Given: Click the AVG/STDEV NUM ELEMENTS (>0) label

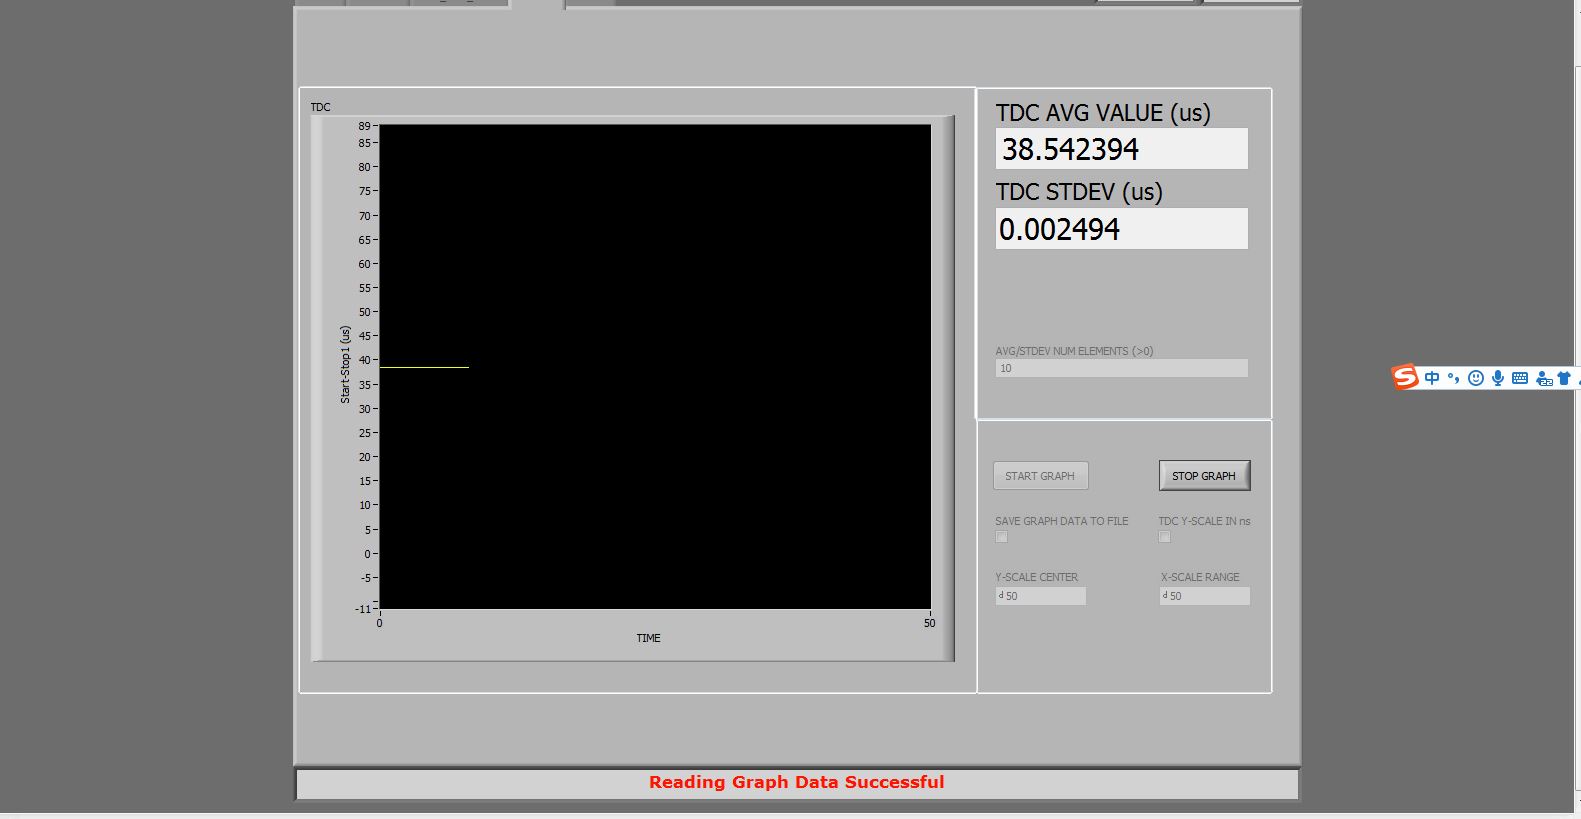Looking at the screenshot, I should click(x=1074, y=351).
